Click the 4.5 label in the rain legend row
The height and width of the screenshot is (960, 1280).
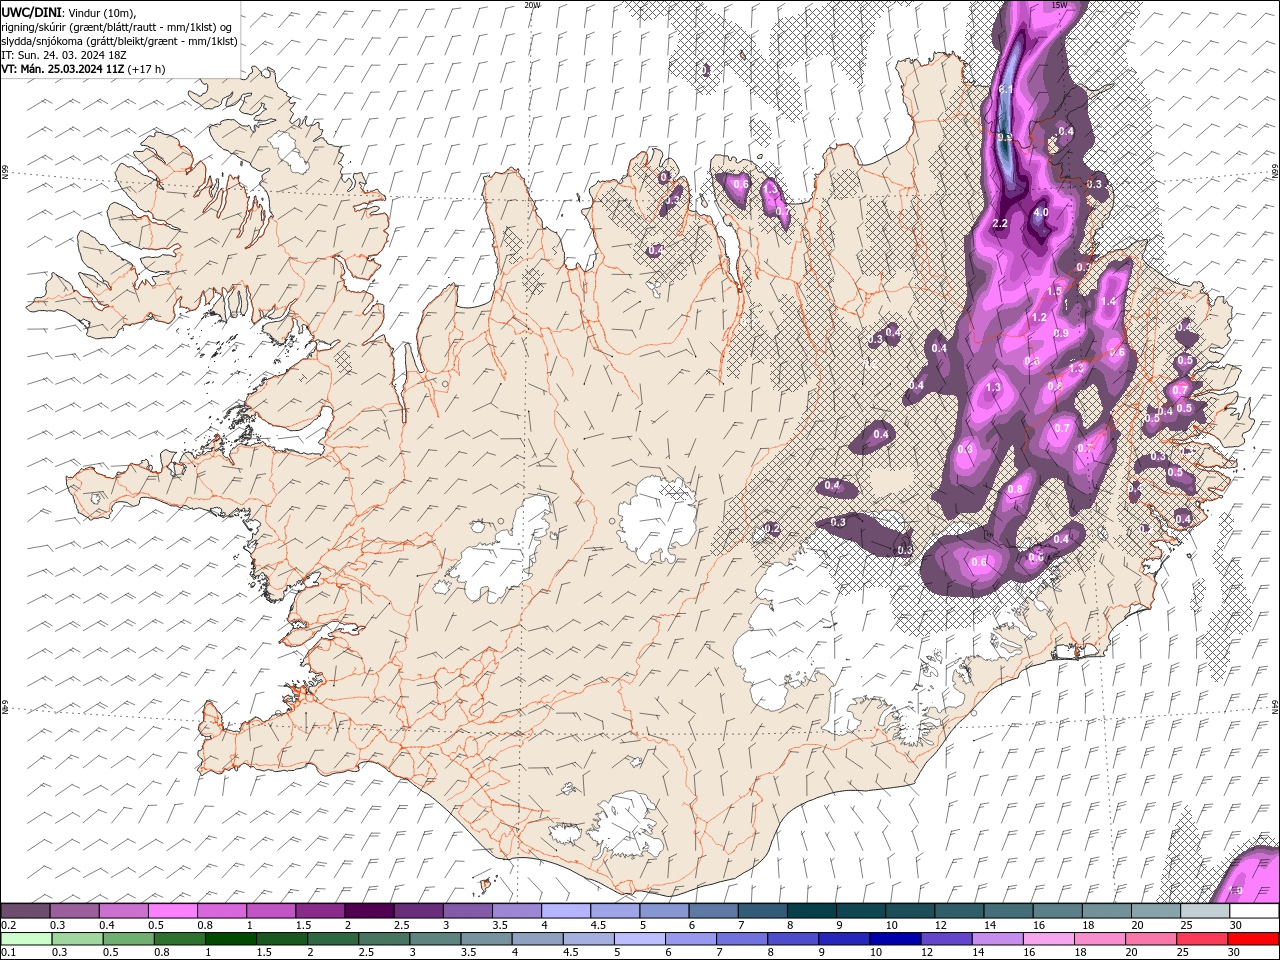point(570,953)
